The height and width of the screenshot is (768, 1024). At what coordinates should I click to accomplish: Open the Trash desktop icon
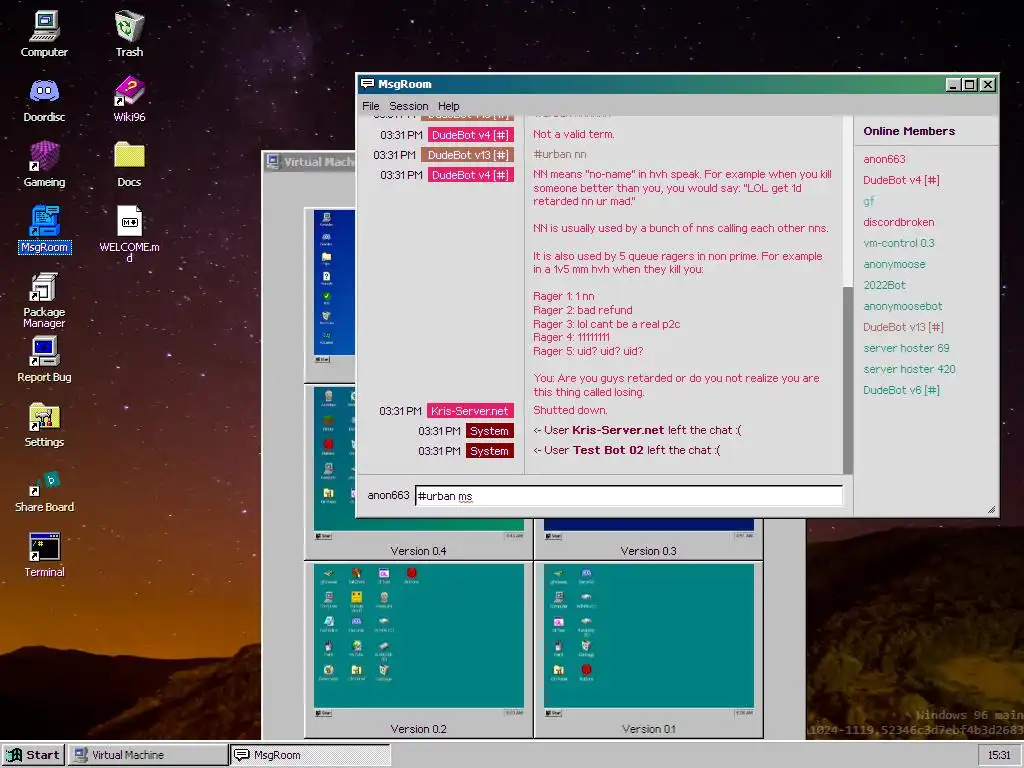coord(129,34)
